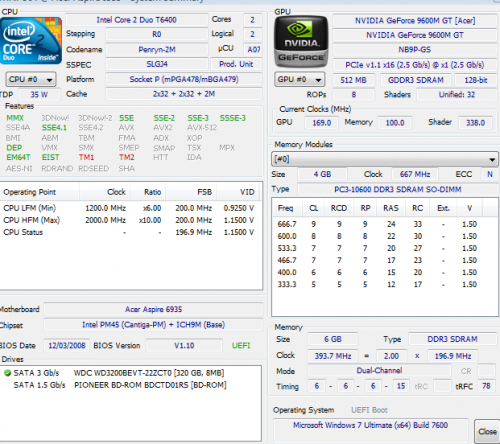Click the 128-bit bus width value
The image size is (500, 444).
click(476, 80)
